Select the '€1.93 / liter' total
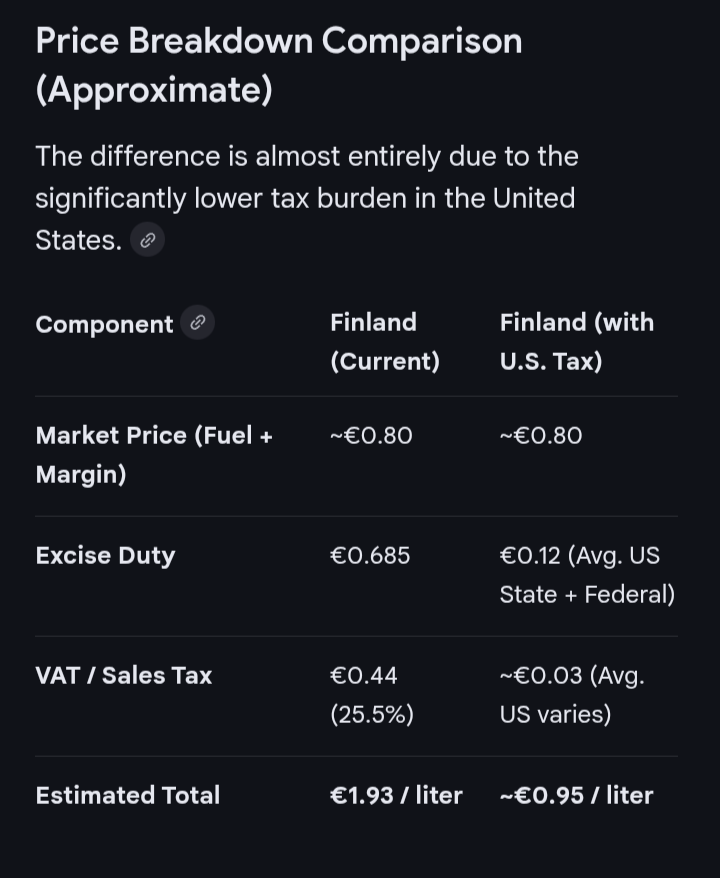The height and width of the screenshot is (878, 720). tap(396, 795)
